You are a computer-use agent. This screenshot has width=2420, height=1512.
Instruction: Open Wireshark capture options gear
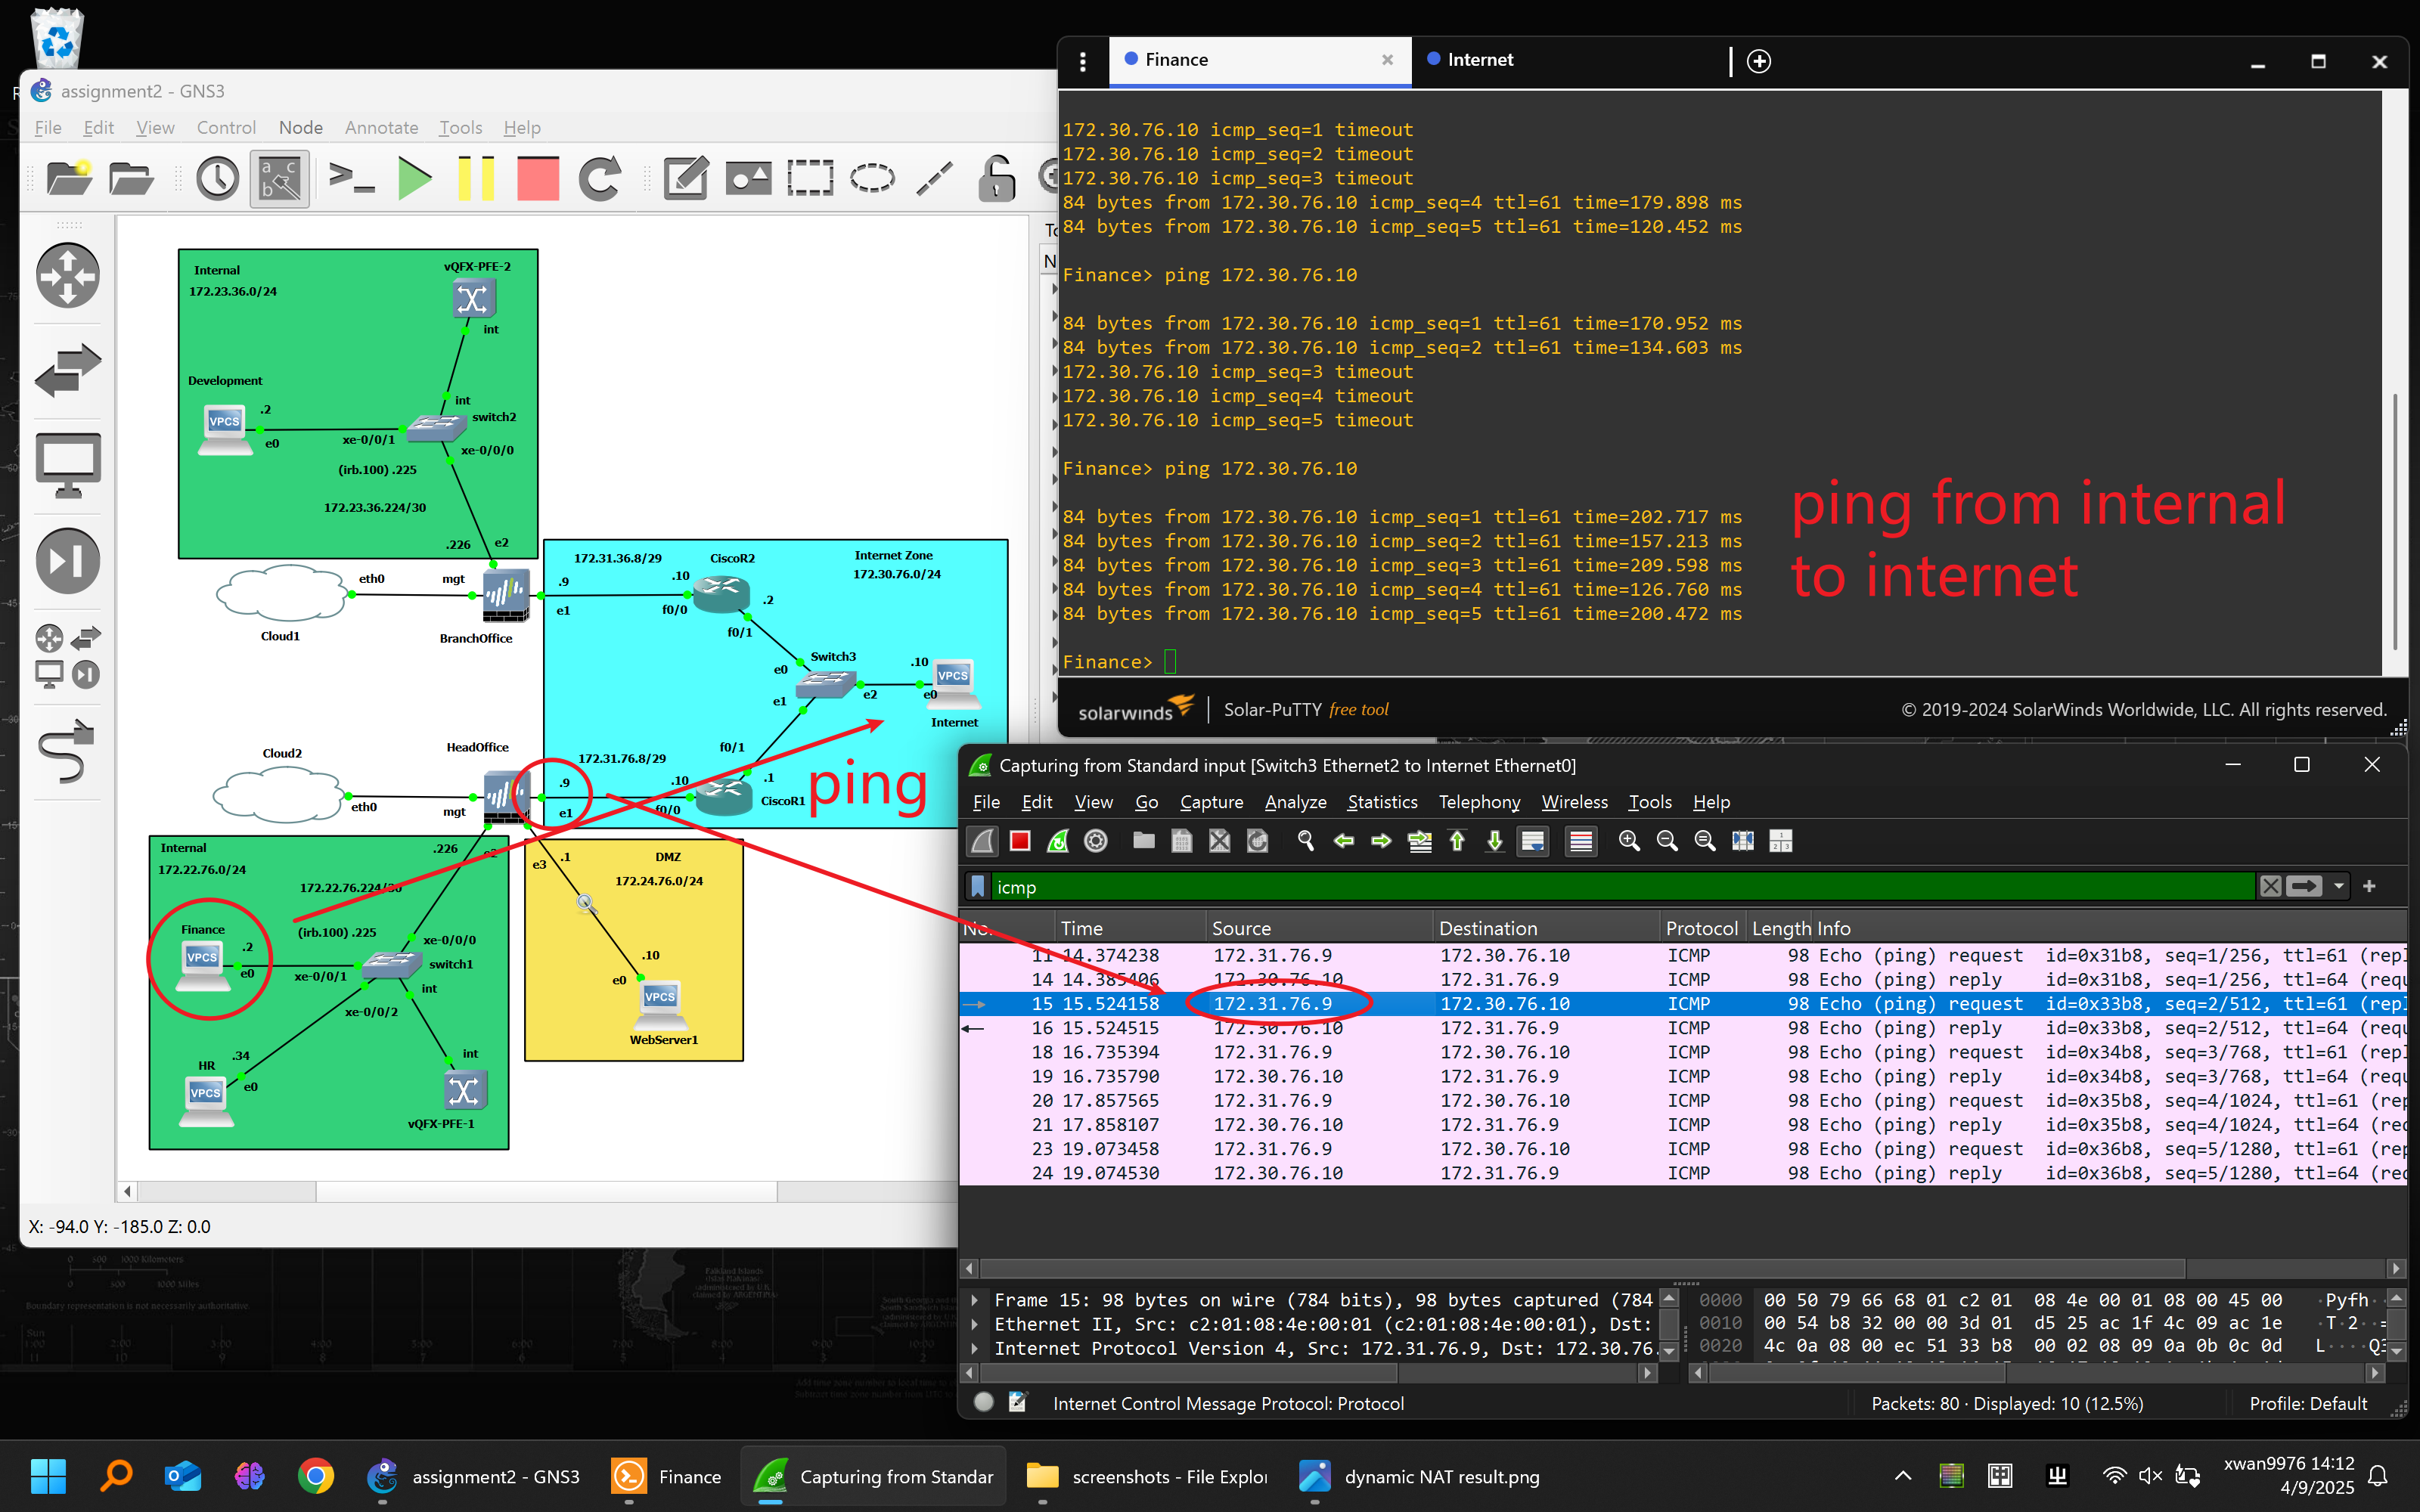pos(1096,841)
